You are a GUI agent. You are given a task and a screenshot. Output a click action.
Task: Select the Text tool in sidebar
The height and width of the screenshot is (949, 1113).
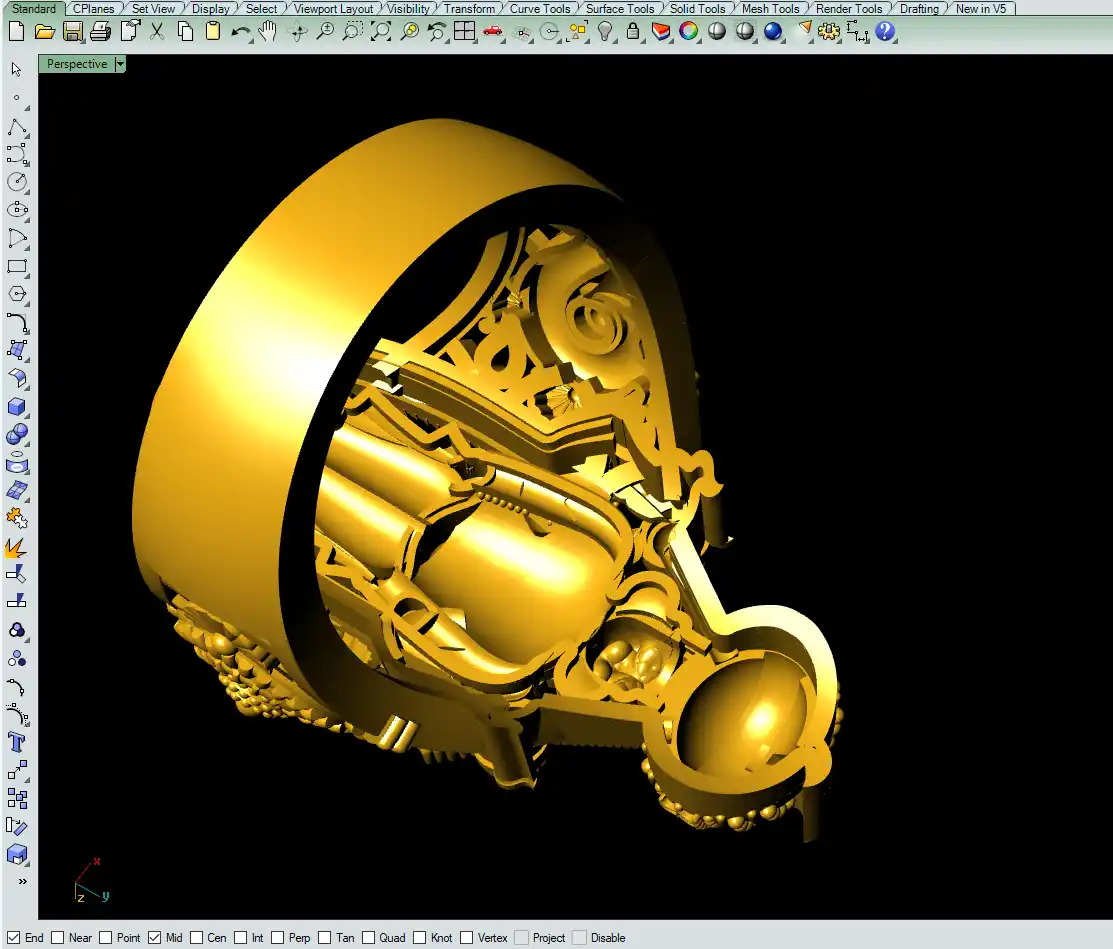click(x=16, y=742)
